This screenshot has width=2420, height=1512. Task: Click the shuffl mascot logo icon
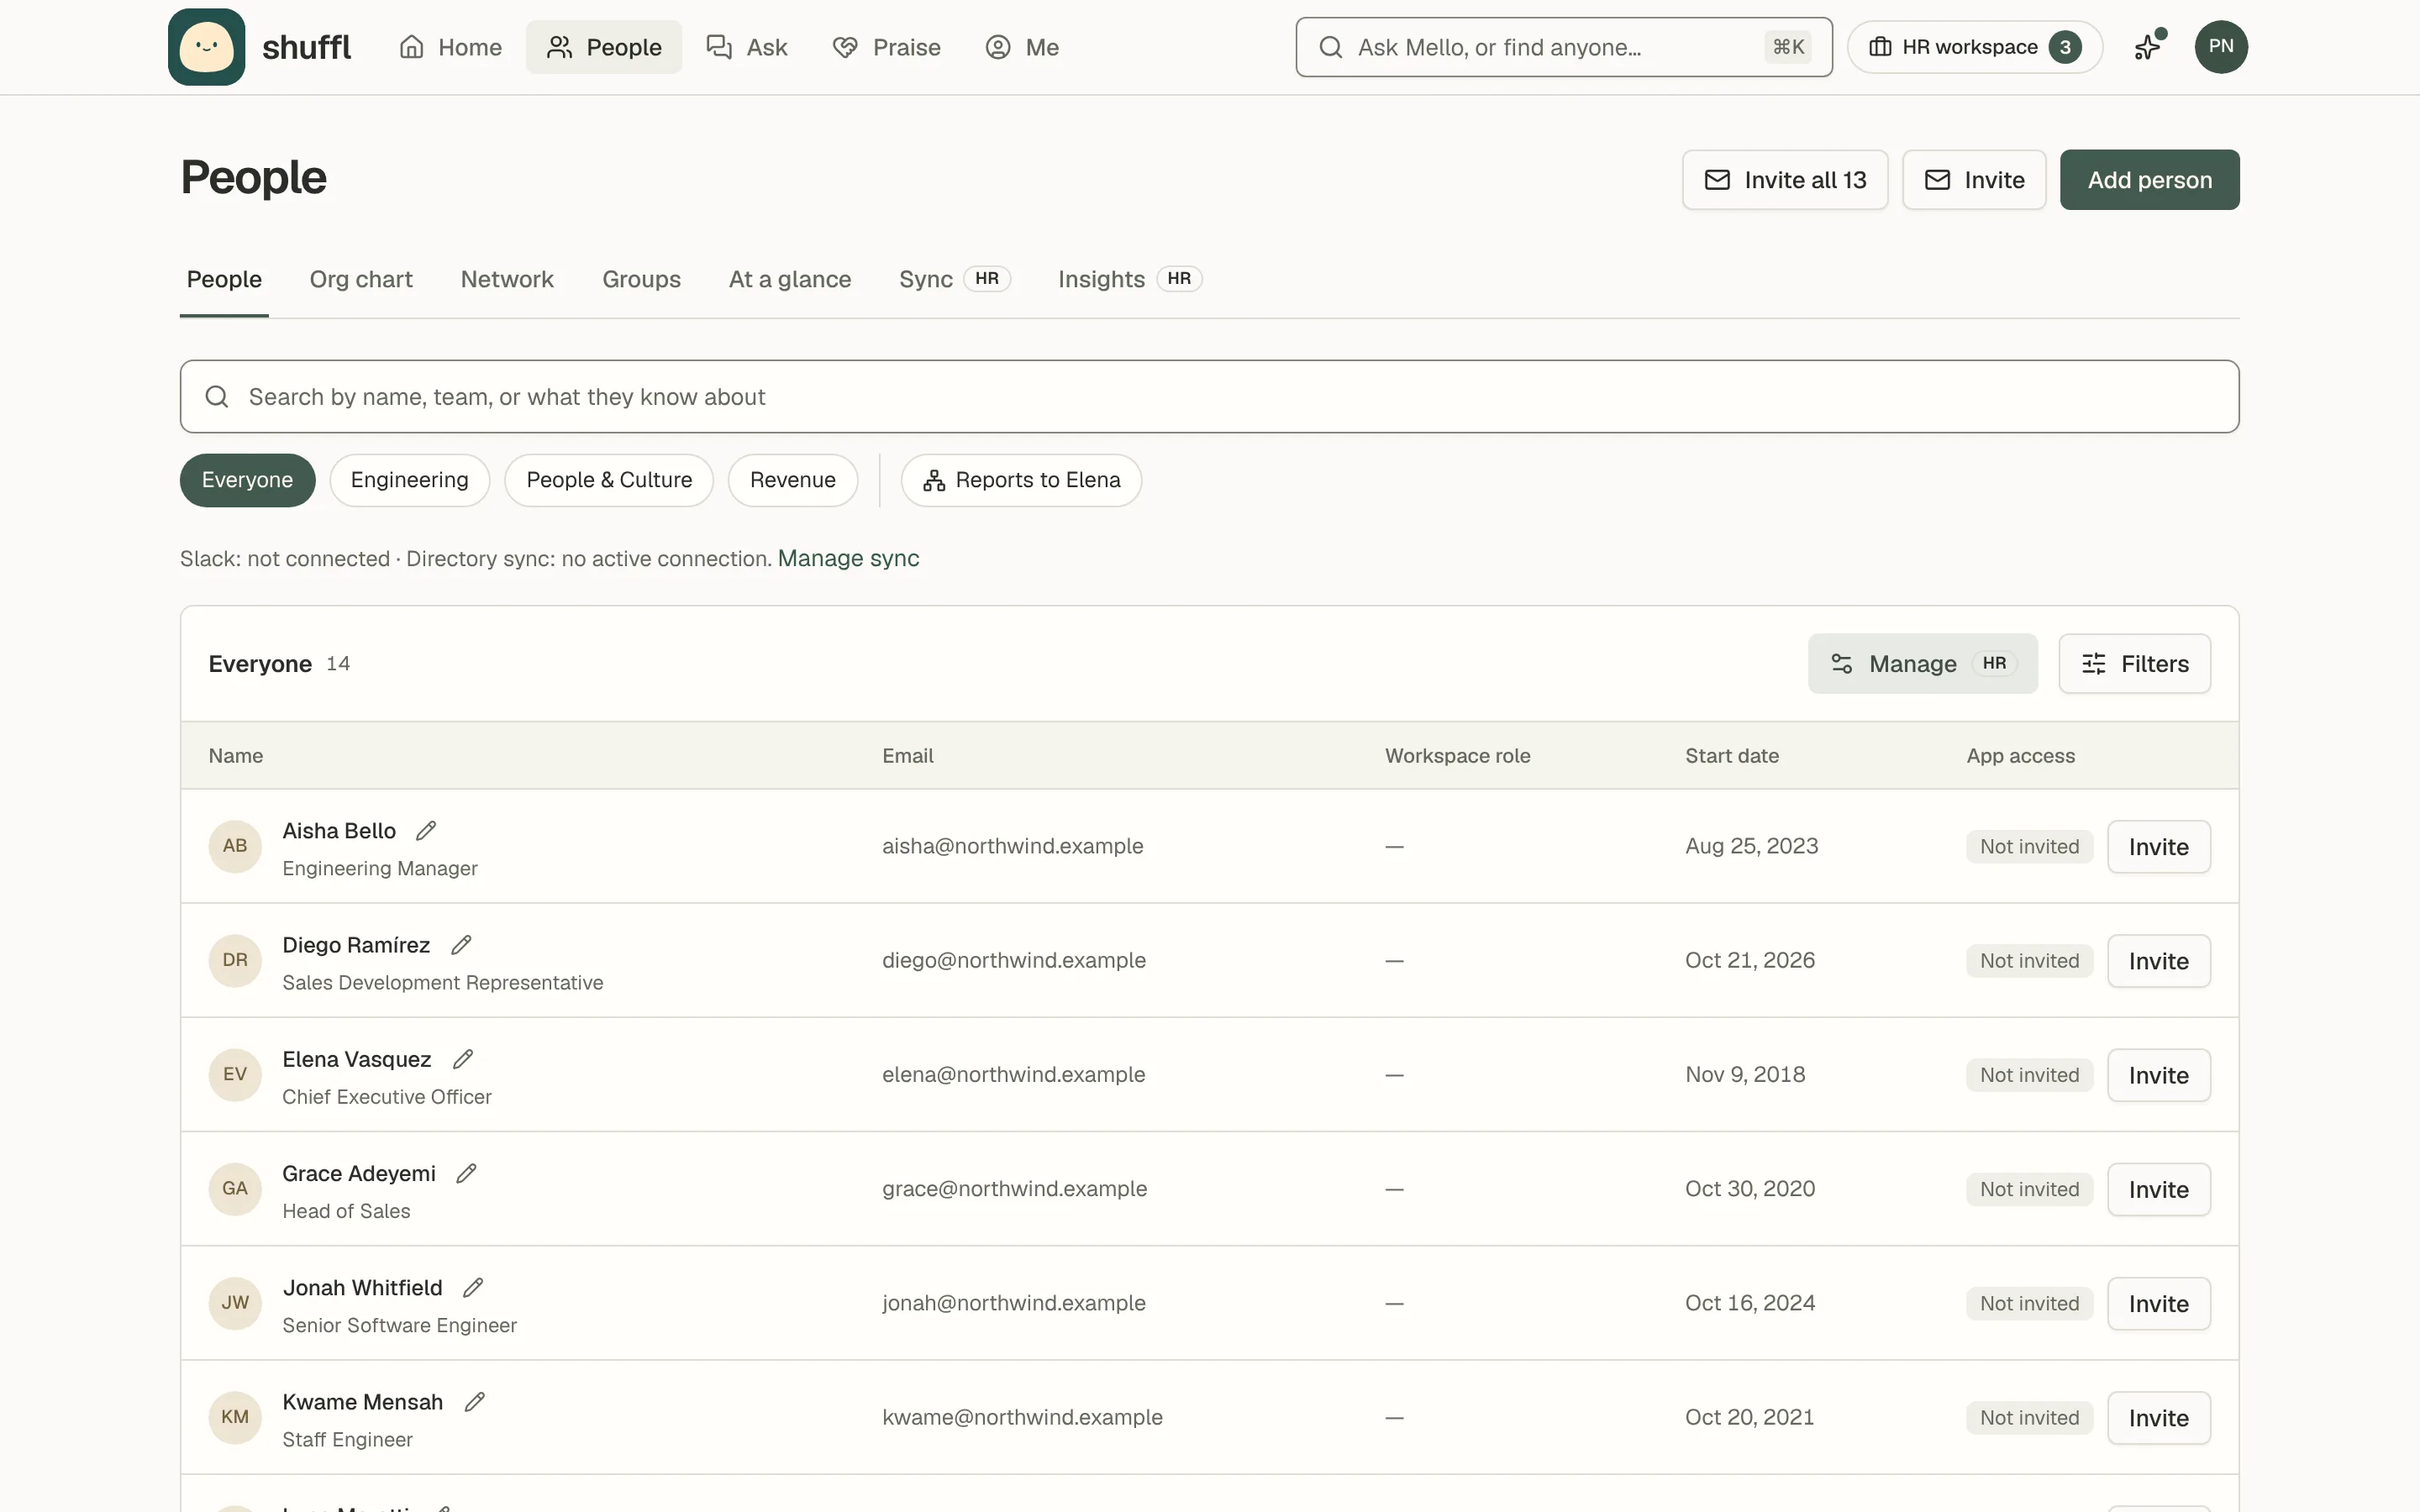tap(206, 47)
